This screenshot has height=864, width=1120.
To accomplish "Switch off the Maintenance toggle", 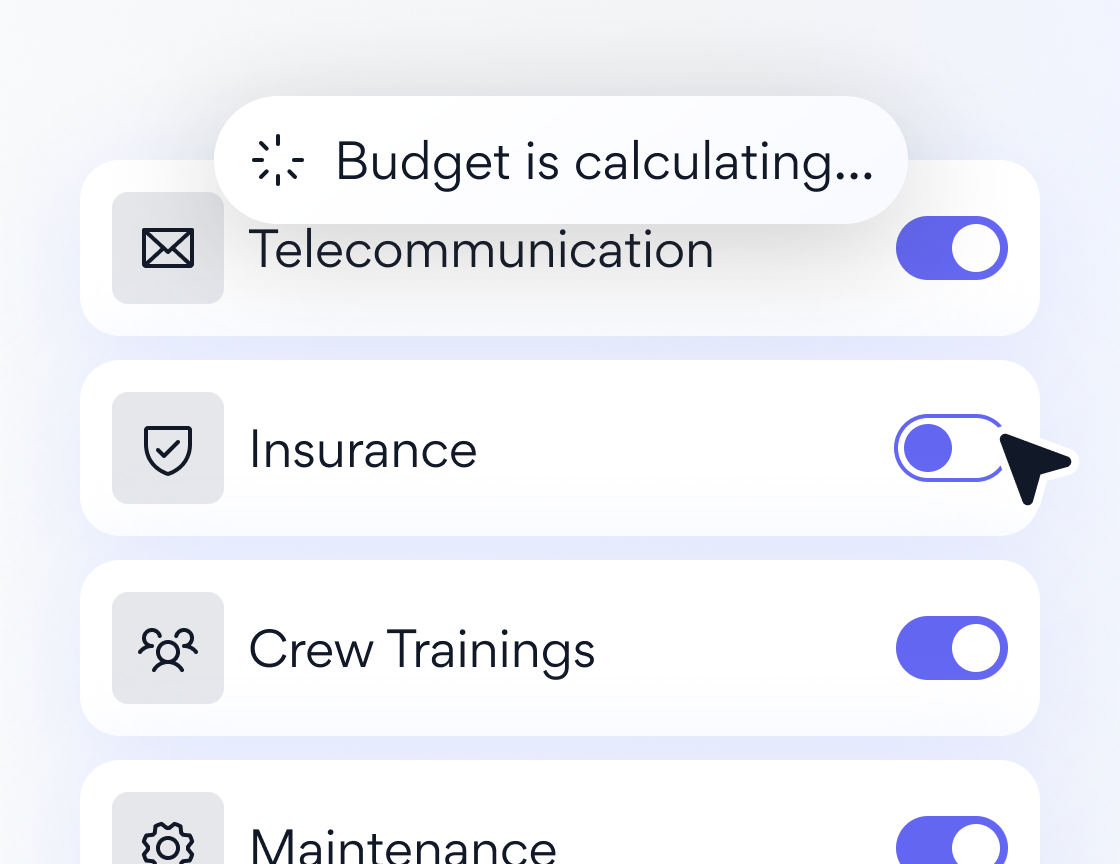I will pos(951,842).
